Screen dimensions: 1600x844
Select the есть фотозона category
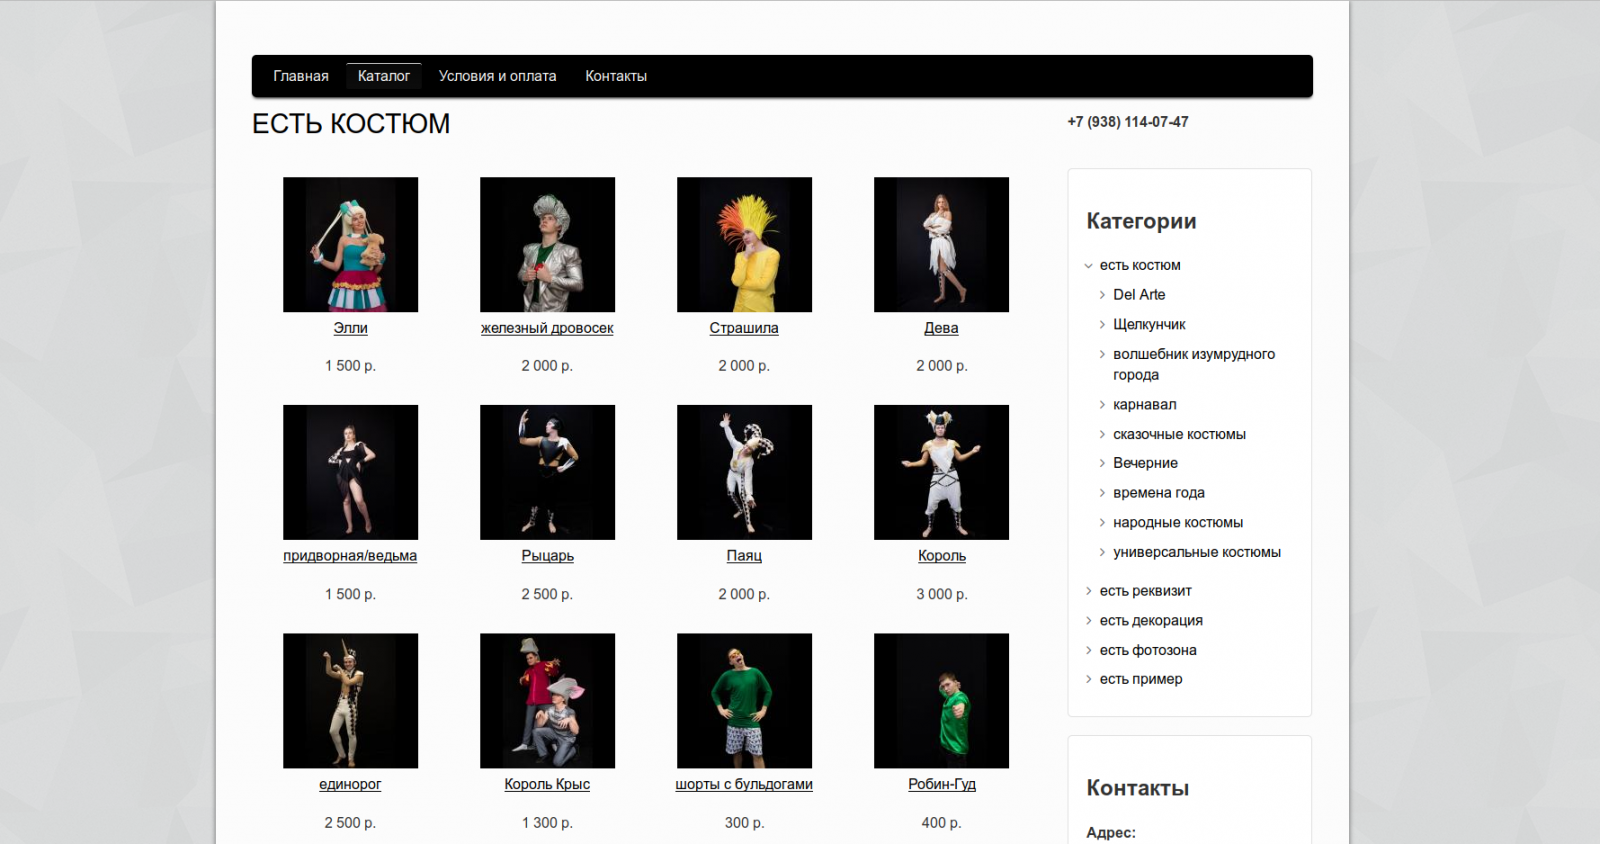tap(1148, 650)
